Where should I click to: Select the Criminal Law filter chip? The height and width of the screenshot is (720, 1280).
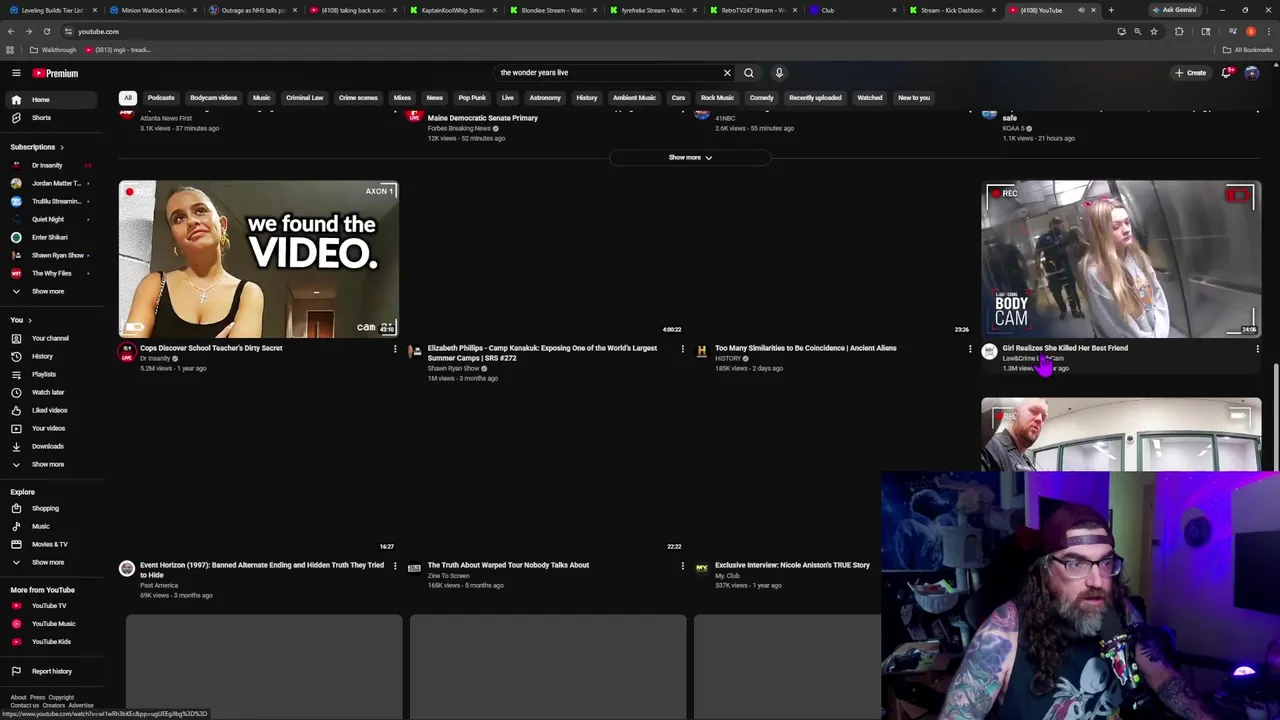pos(305,98)
